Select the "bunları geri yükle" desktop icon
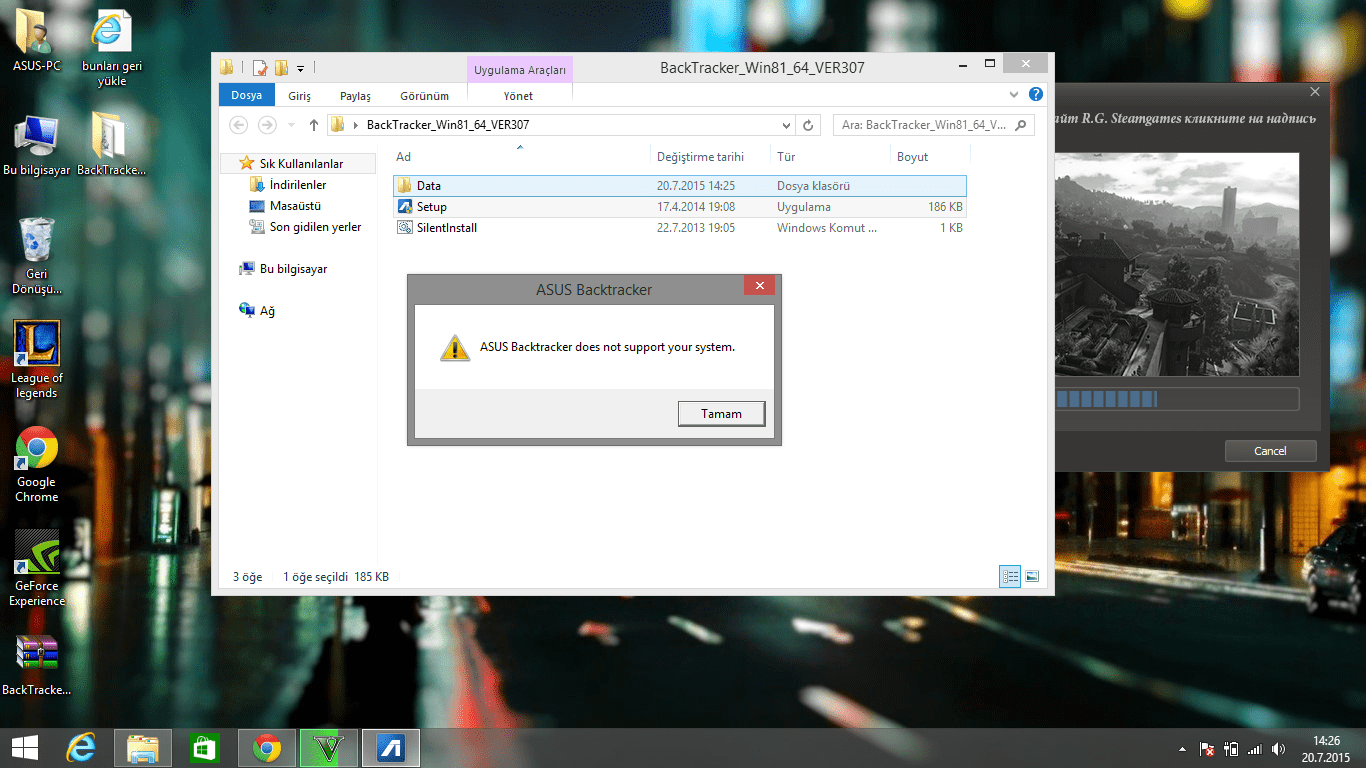This screenshot has height=768, width=1366. (112, 48)
